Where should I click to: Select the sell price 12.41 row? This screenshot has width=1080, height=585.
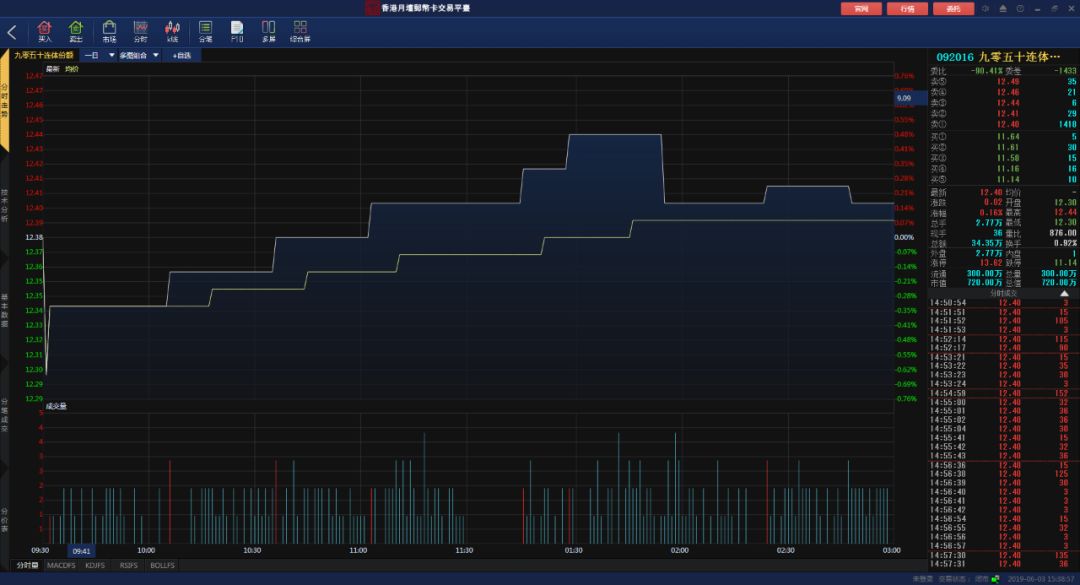point(1003,114)
